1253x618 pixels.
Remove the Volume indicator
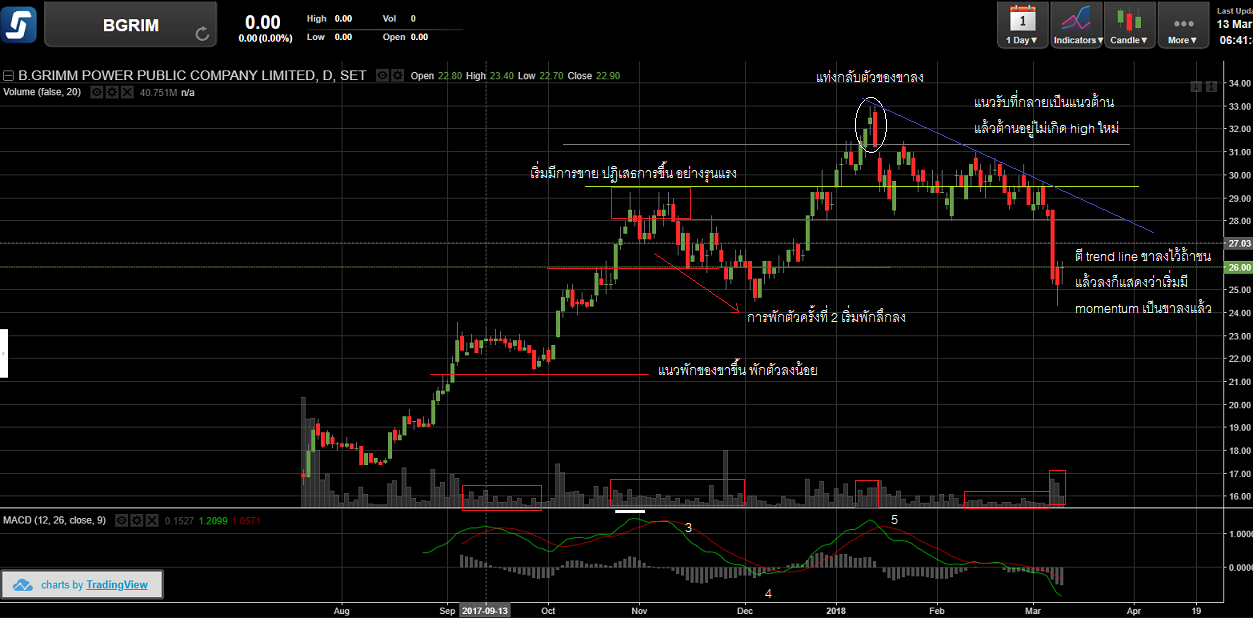128,92
